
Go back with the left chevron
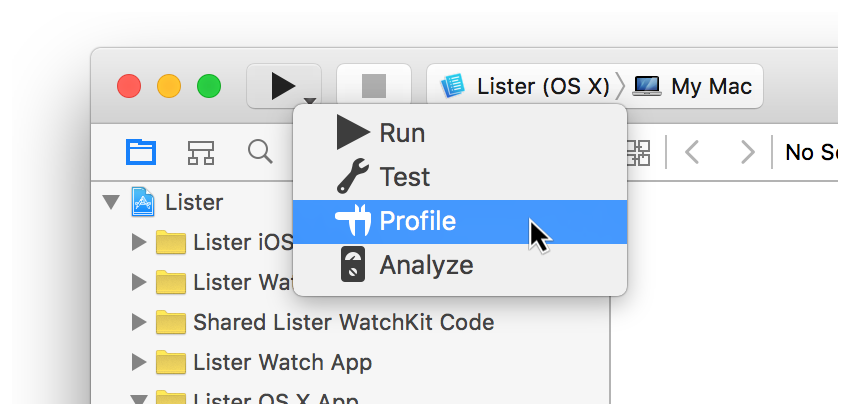coord(692,152)
